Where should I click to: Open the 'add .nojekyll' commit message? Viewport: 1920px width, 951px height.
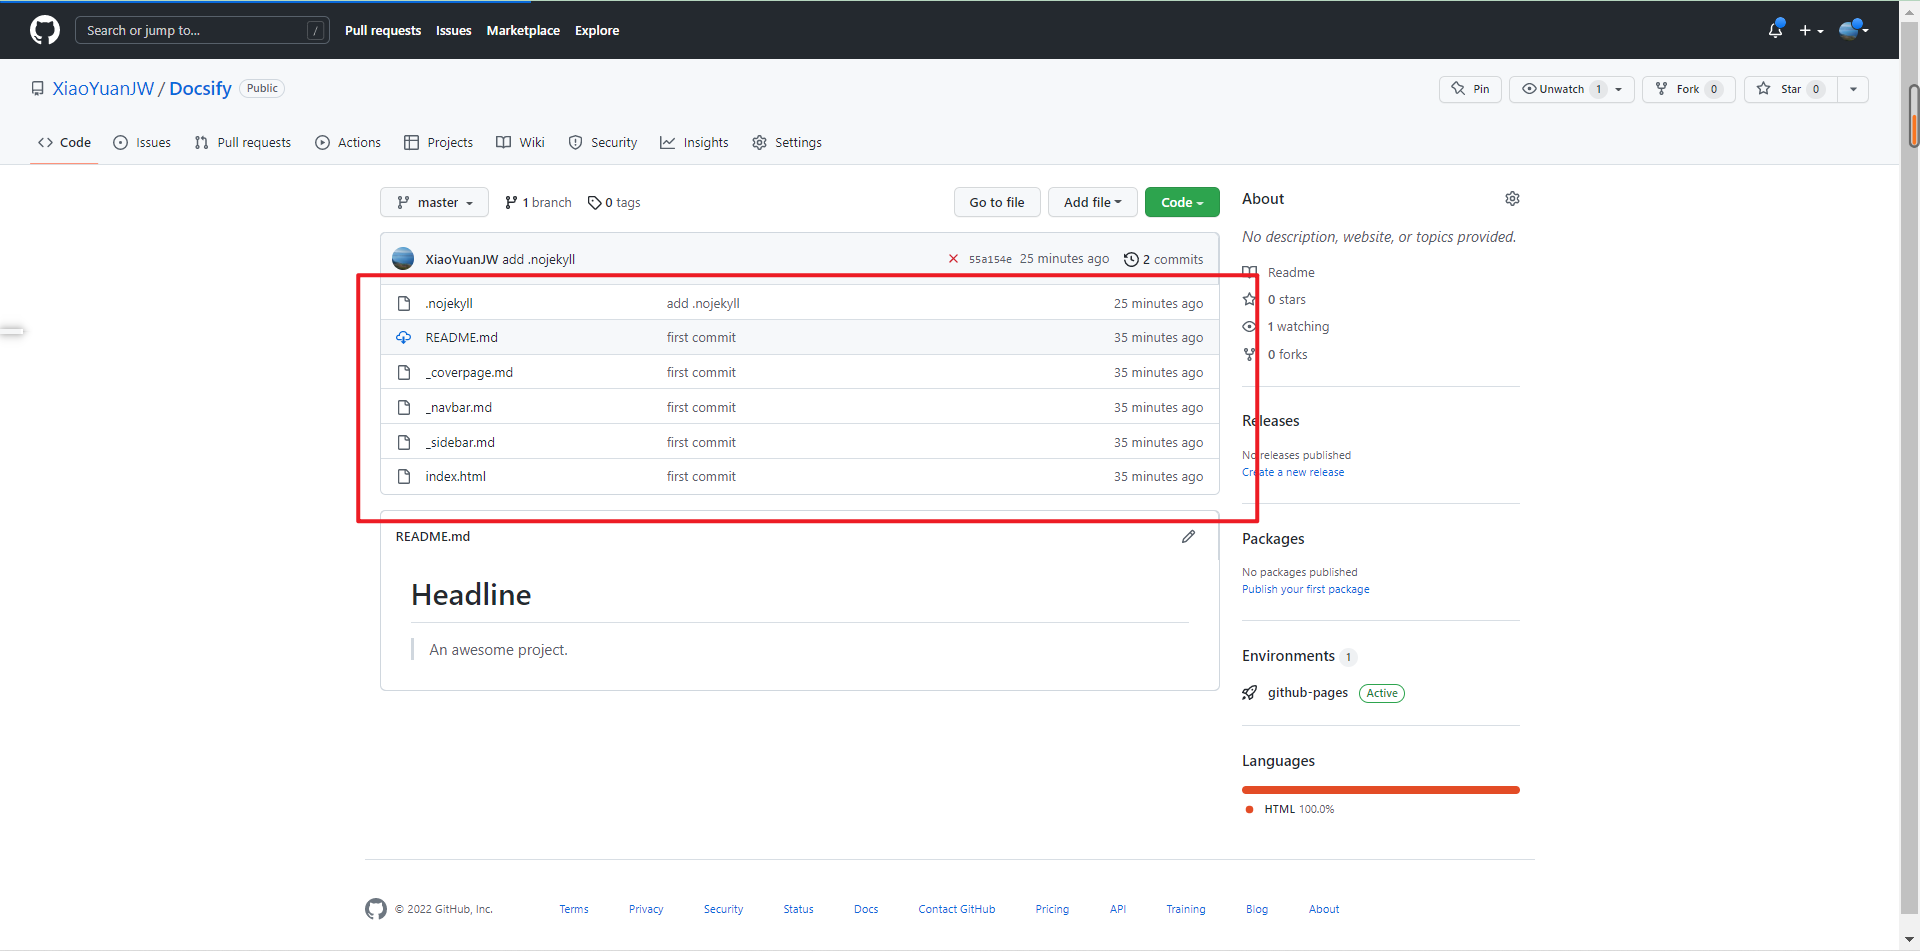pyautogui.click(x=703, y=303)
